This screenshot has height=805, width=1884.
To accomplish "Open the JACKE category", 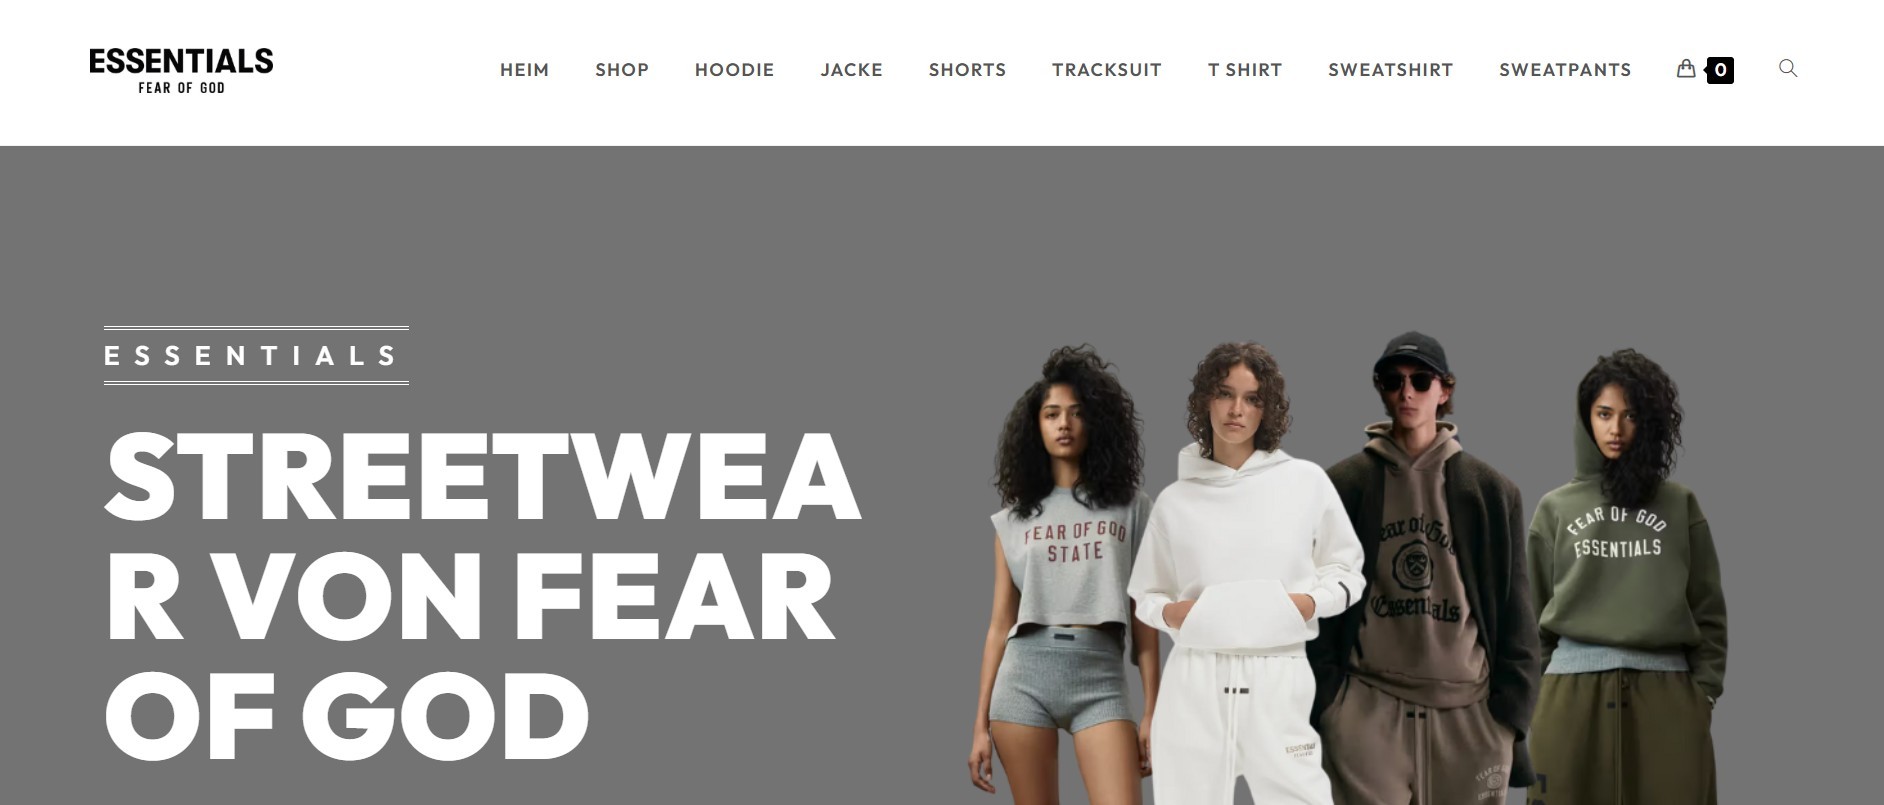I will [852, 70].
